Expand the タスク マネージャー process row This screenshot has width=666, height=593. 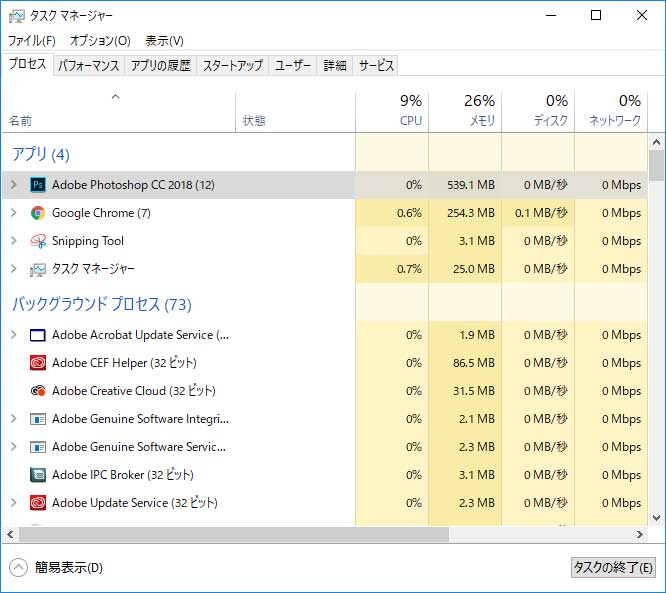click(x=14, y=269)
